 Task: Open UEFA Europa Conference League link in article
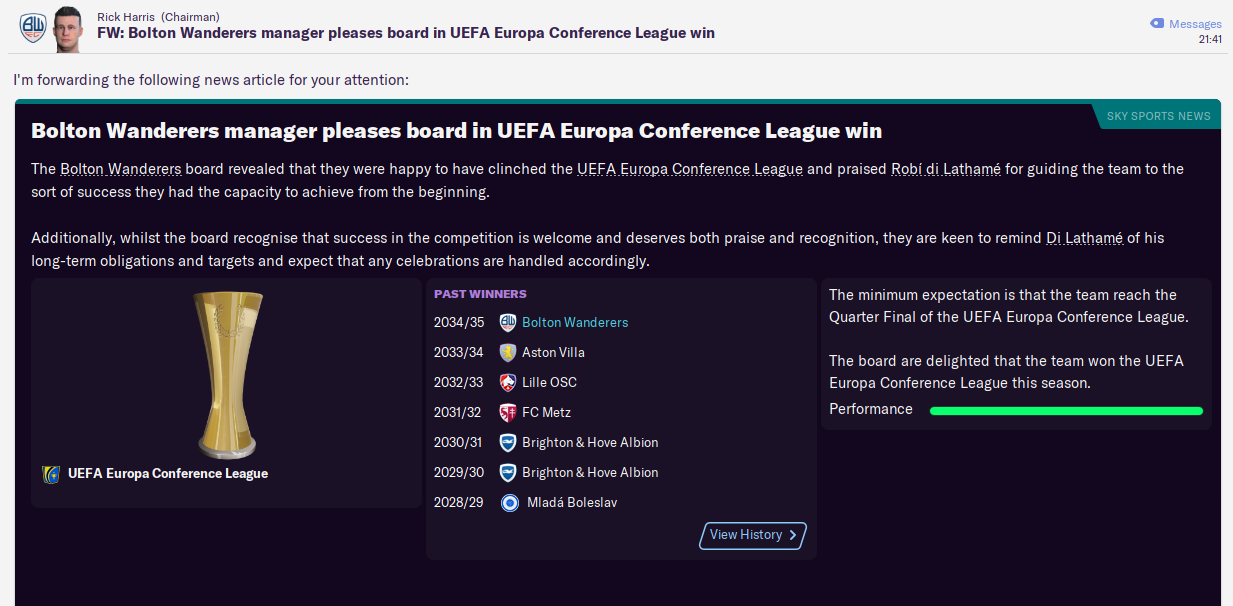[689, 169]
